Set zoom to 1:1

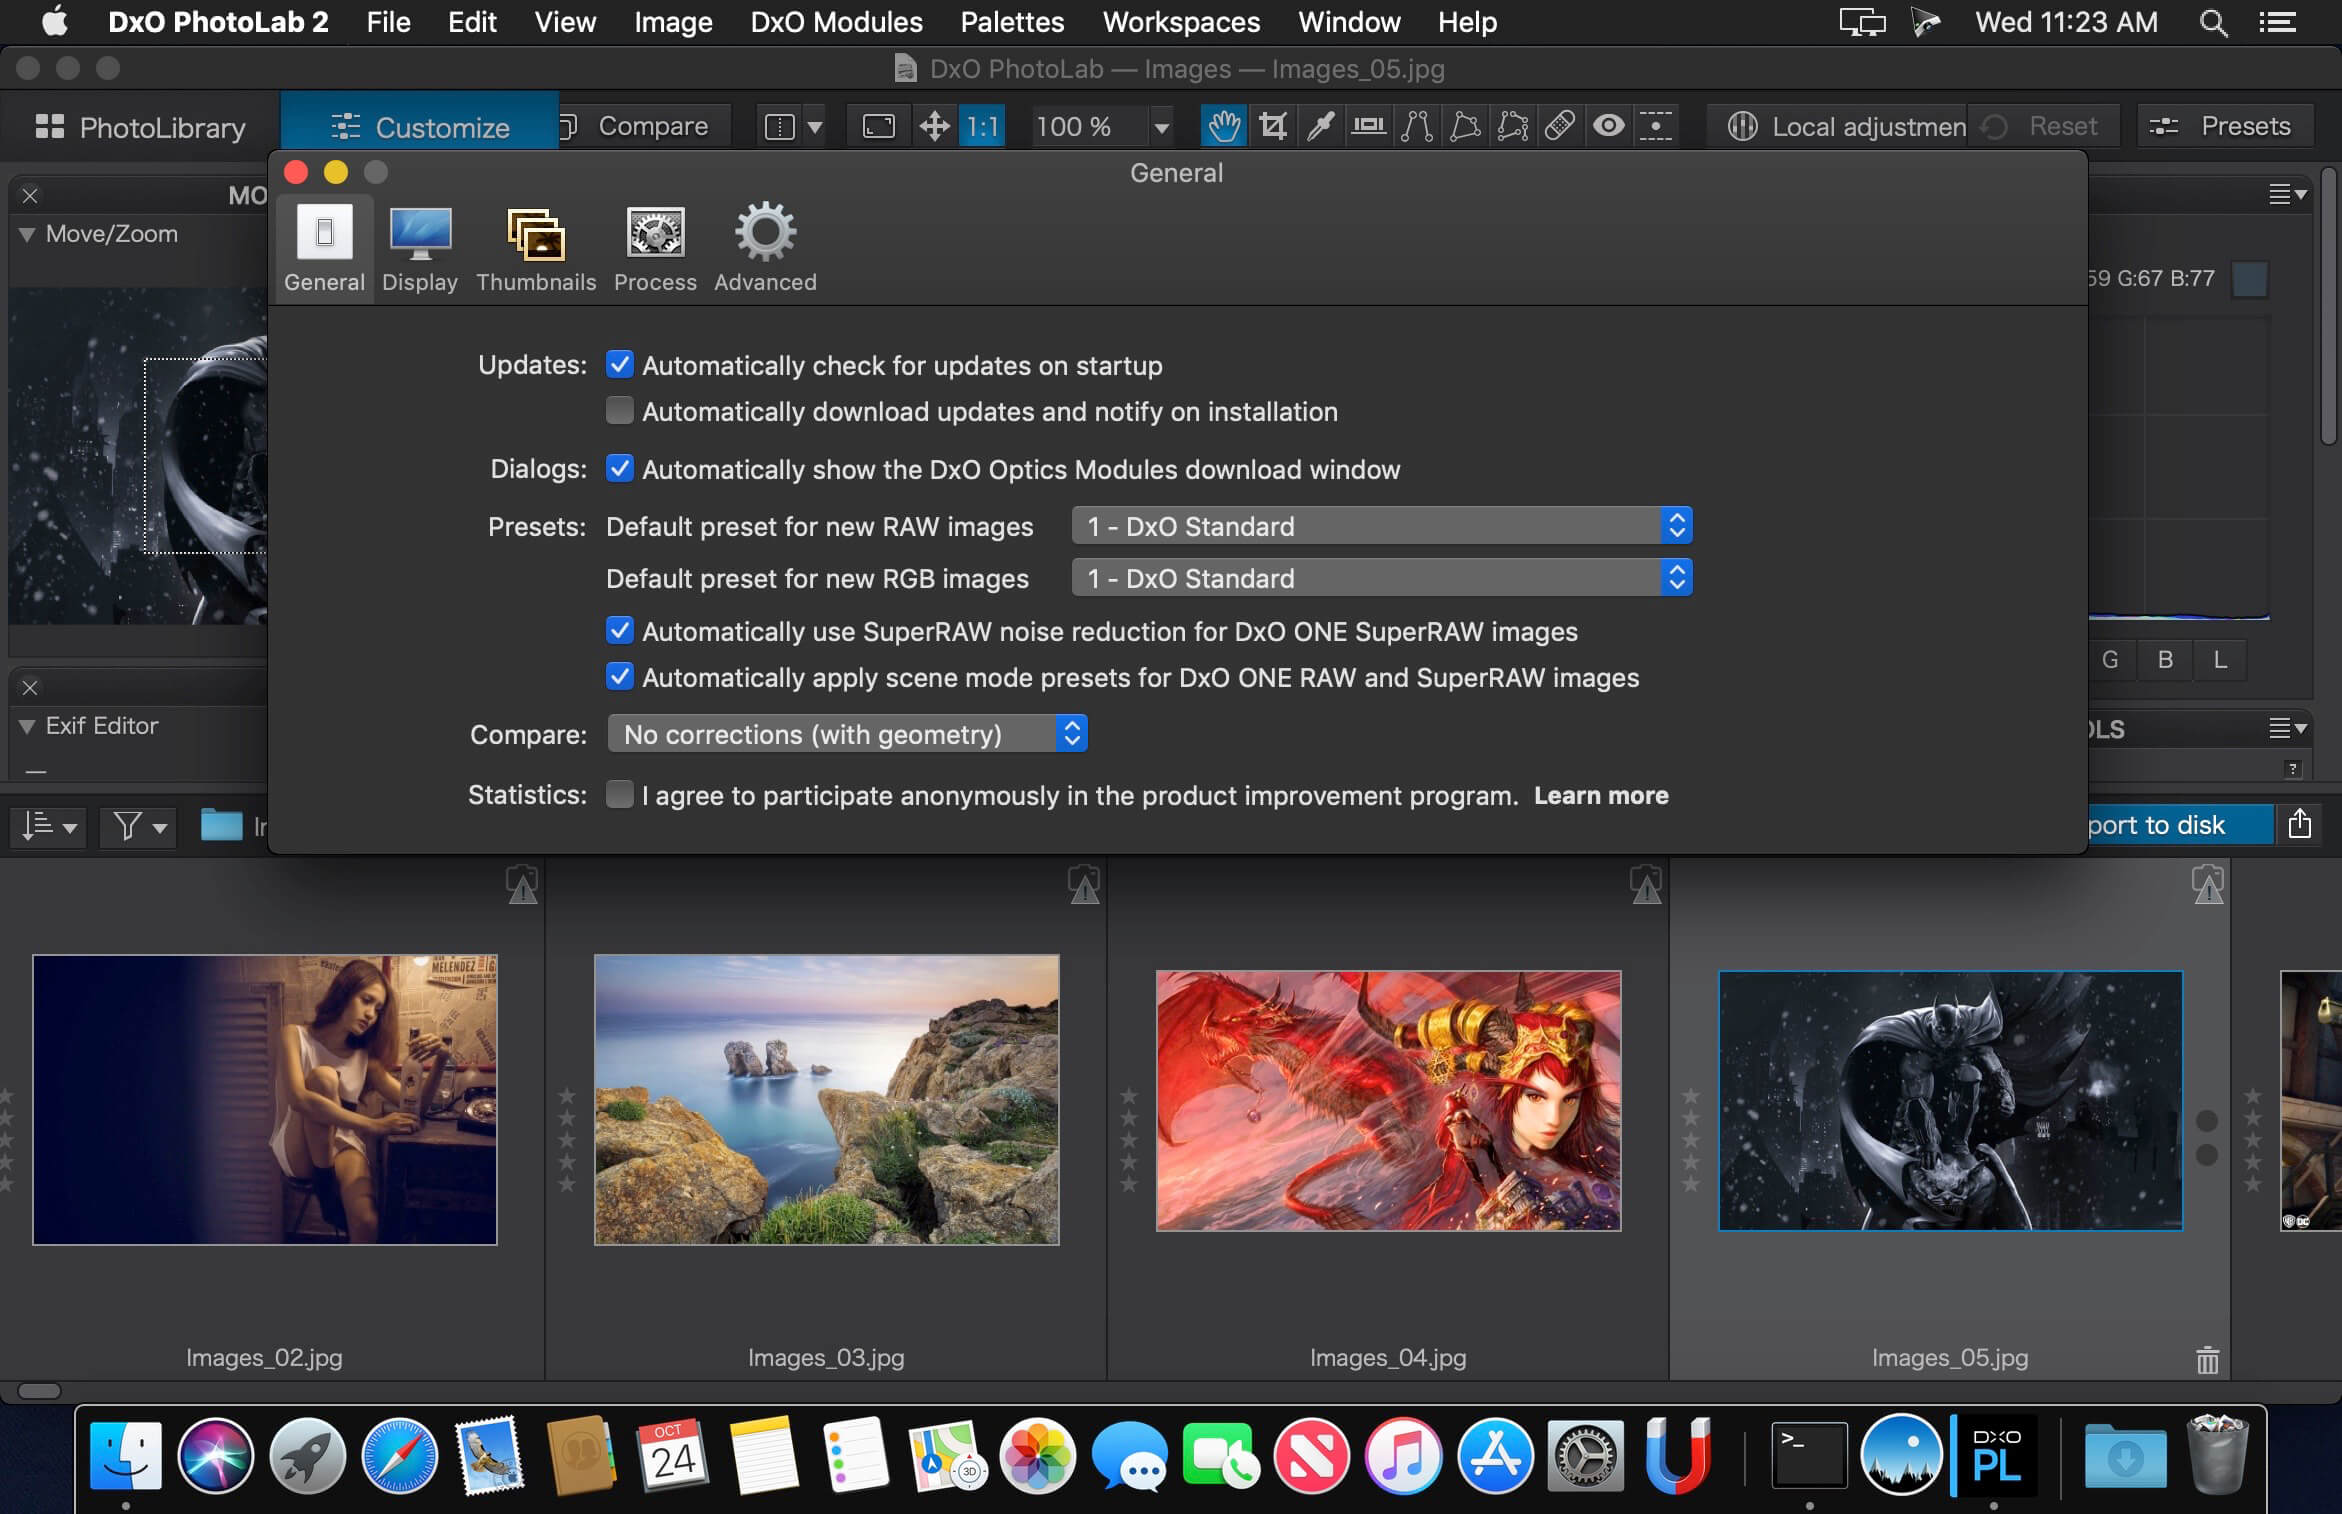click(982, 126)
